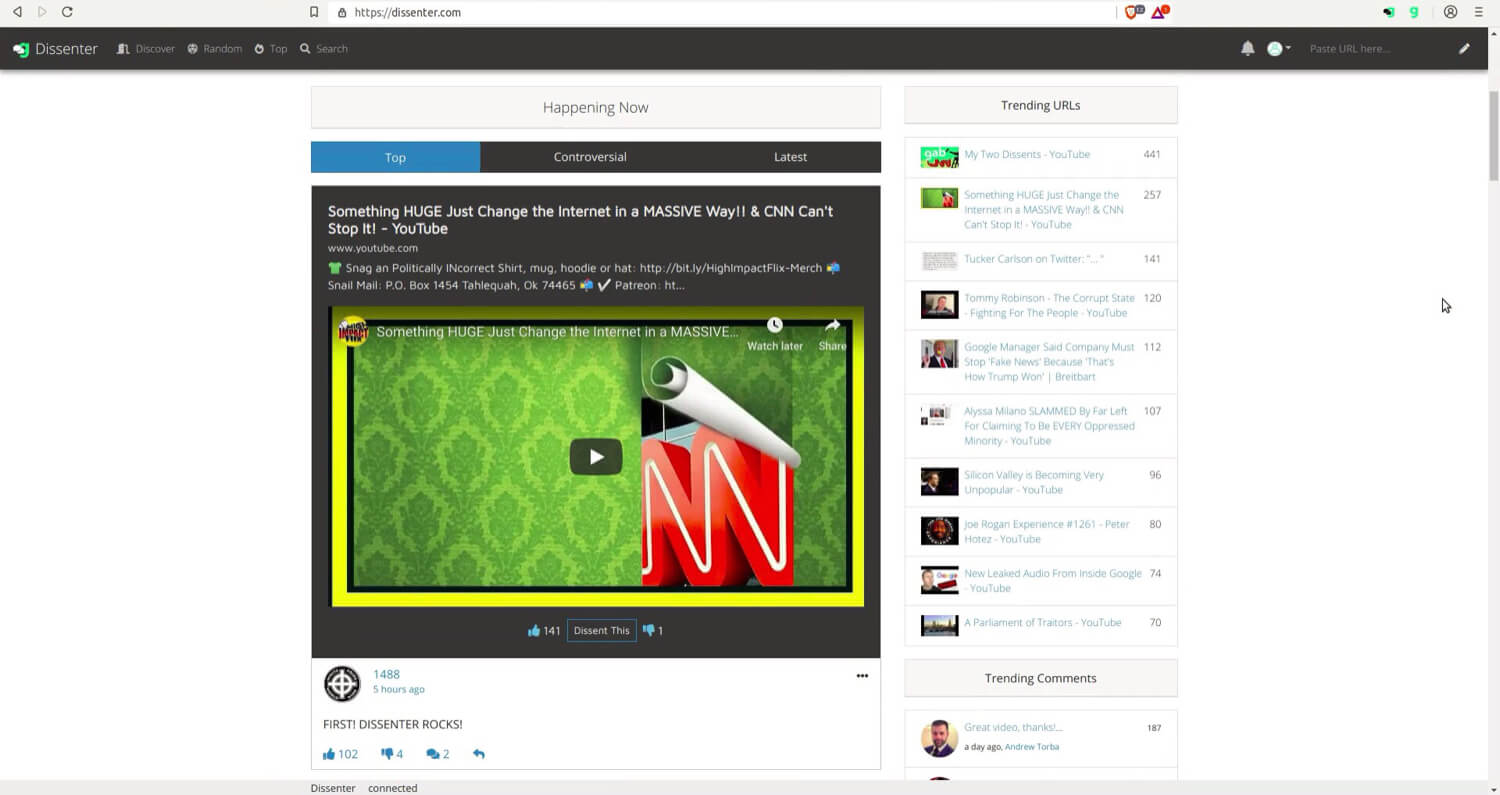Open the Discover page
The width and height of the screenshot is (1500, 795).
point(146,48)
